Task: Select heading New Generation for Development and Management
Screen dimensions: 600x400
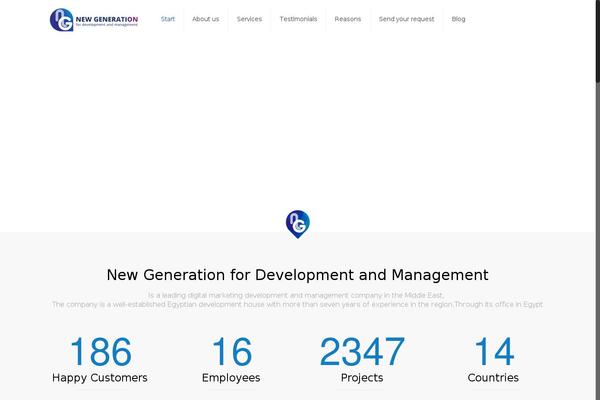Action: tap(297, 275)
